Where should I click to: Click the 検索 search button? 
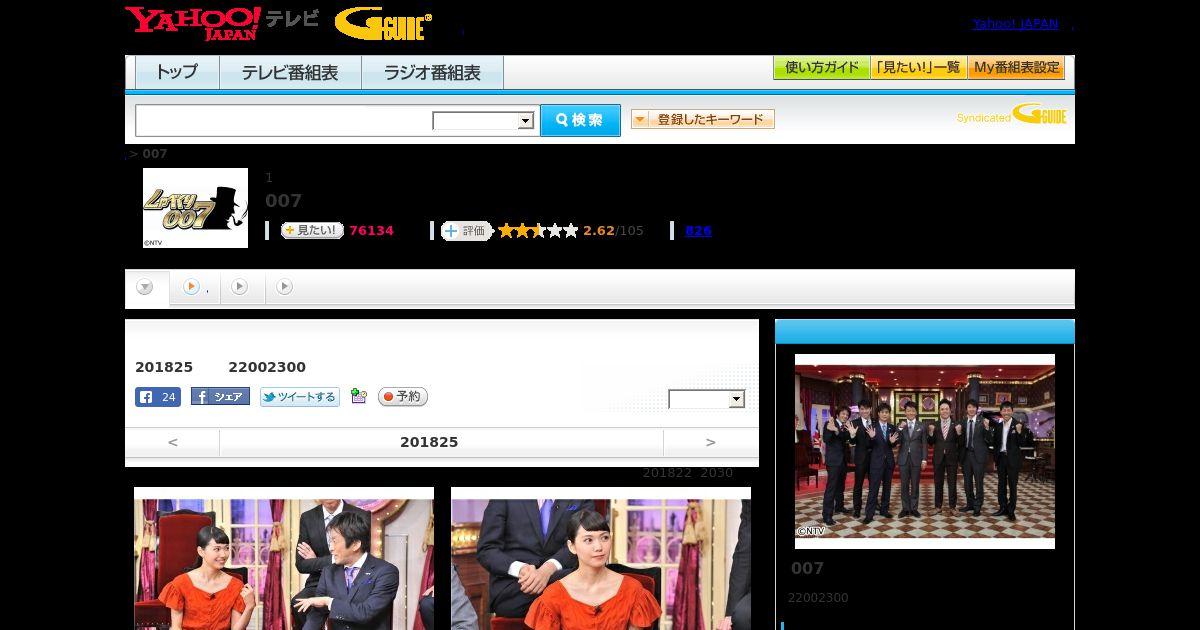point(580,120)
